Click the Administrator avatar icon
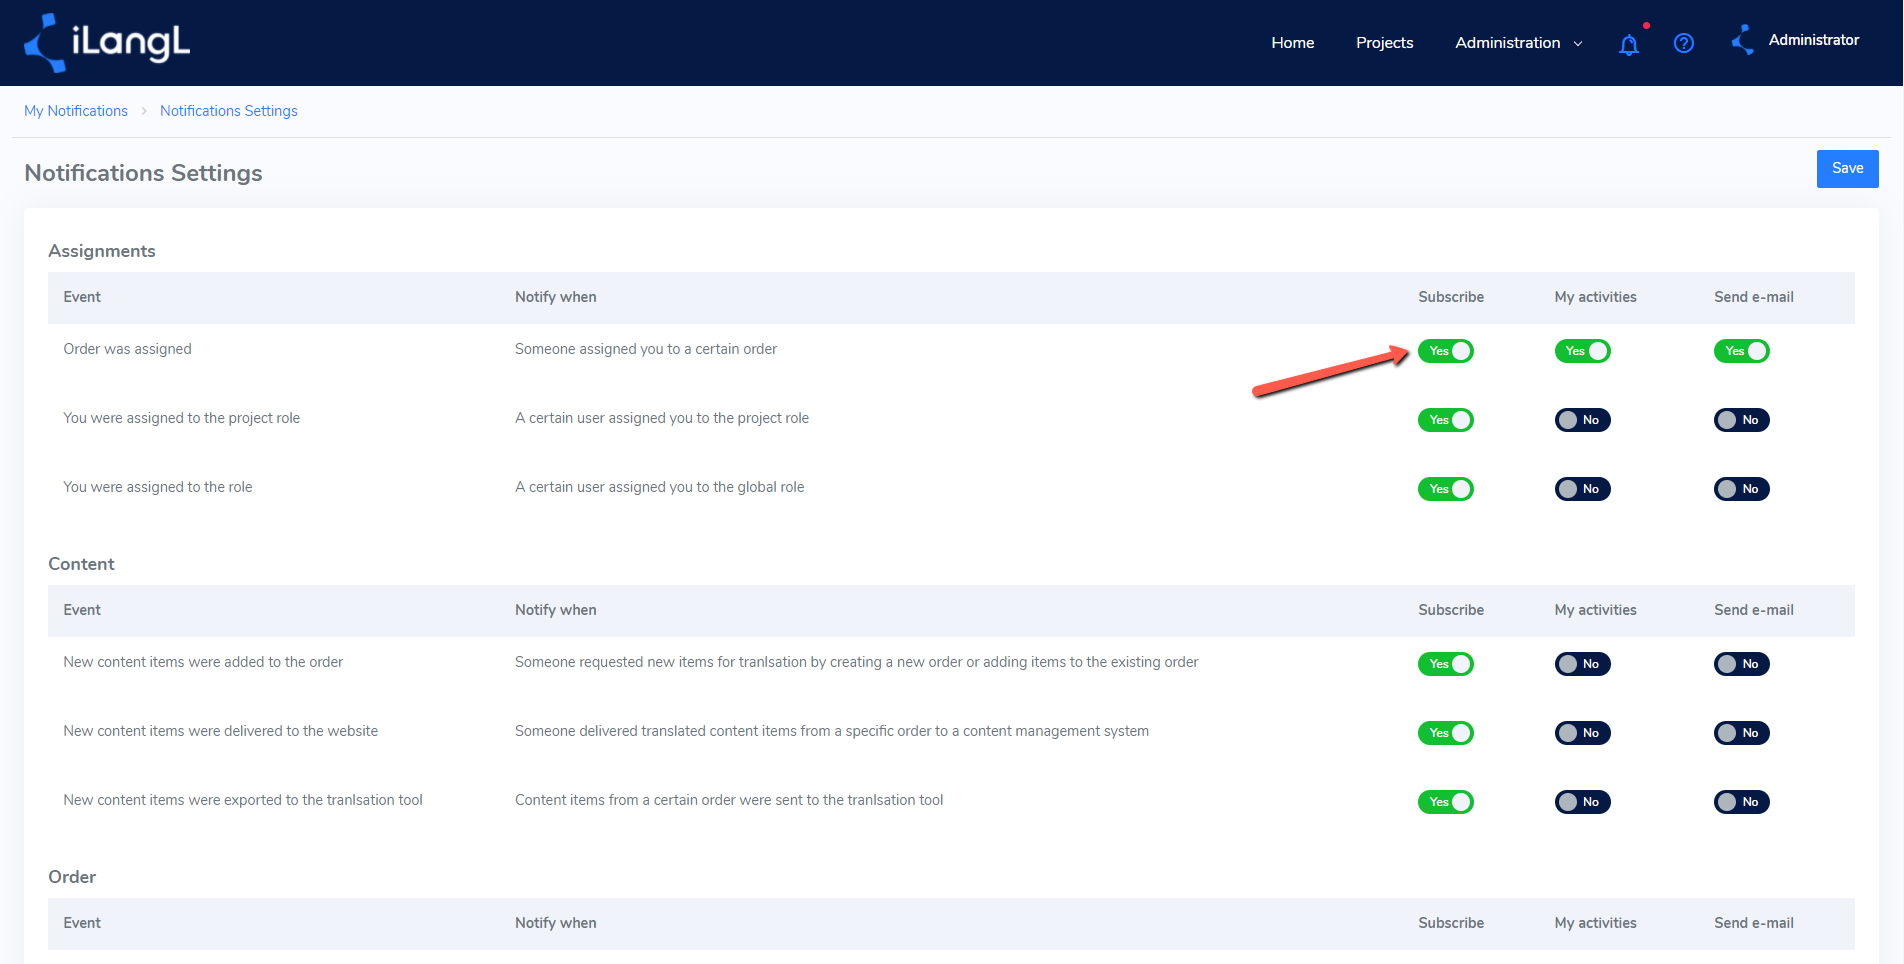1904x964 pixels. 1743,40
